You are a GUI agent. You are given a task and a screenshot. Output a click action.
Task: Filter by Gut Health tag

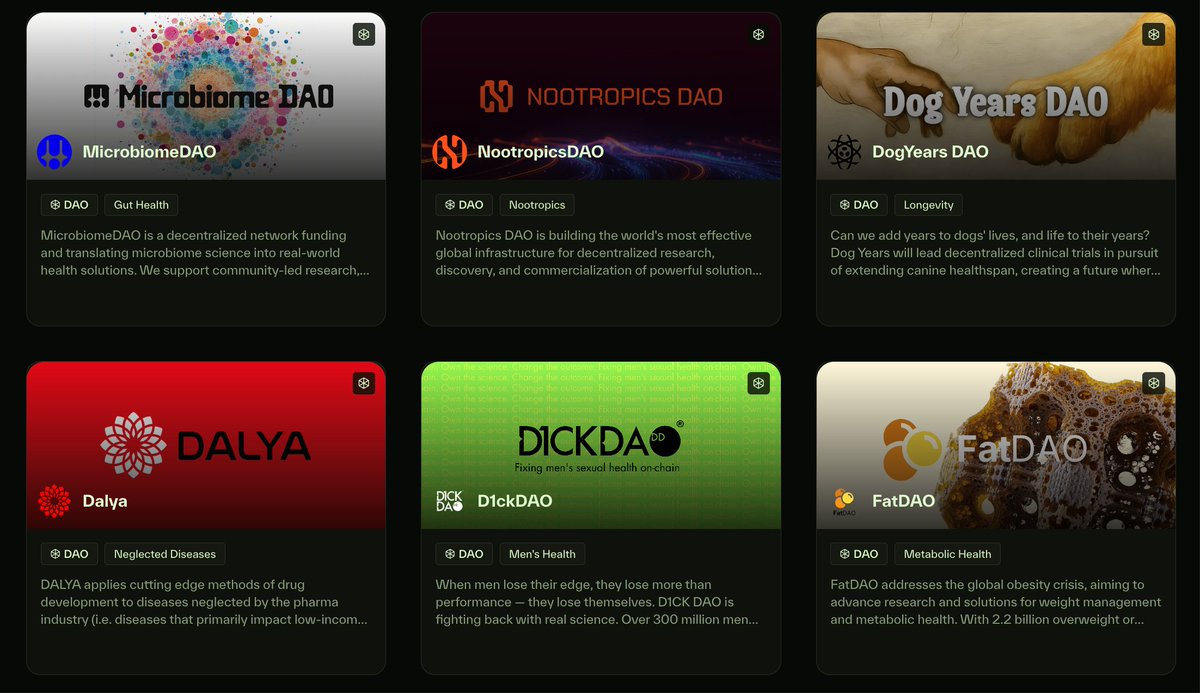click(141, 205)
